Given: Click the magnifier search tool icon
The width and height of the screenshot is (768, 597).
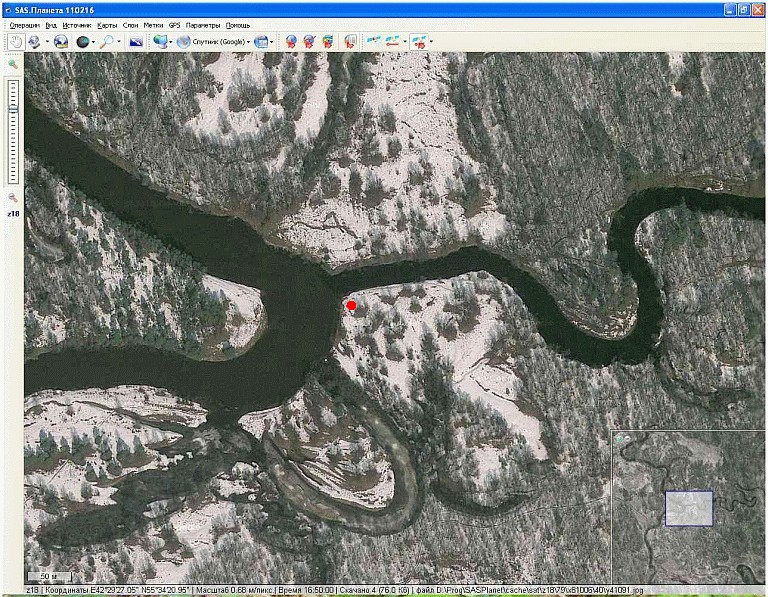Looking at the screenshot, I should pos(106,42).
